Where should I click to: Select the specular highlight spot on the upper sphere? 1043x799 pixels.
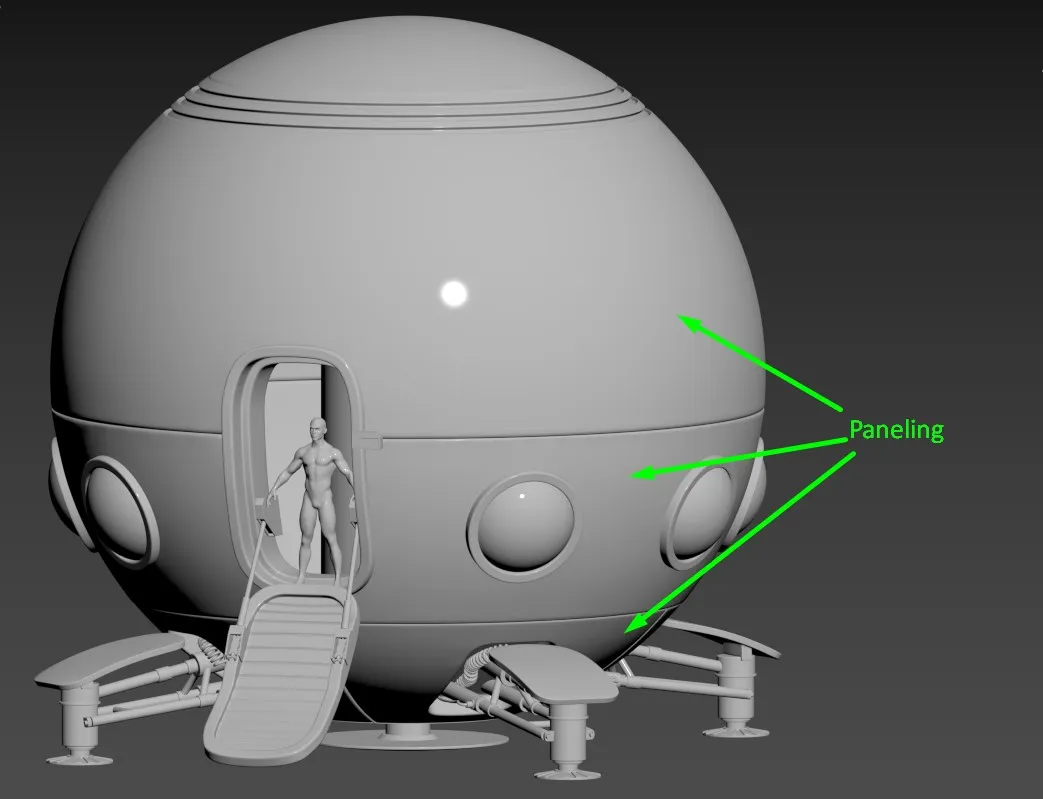pos(454,293)
